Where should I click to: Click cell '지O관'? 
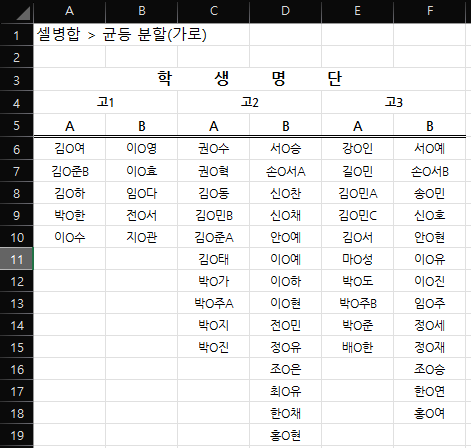142,237
